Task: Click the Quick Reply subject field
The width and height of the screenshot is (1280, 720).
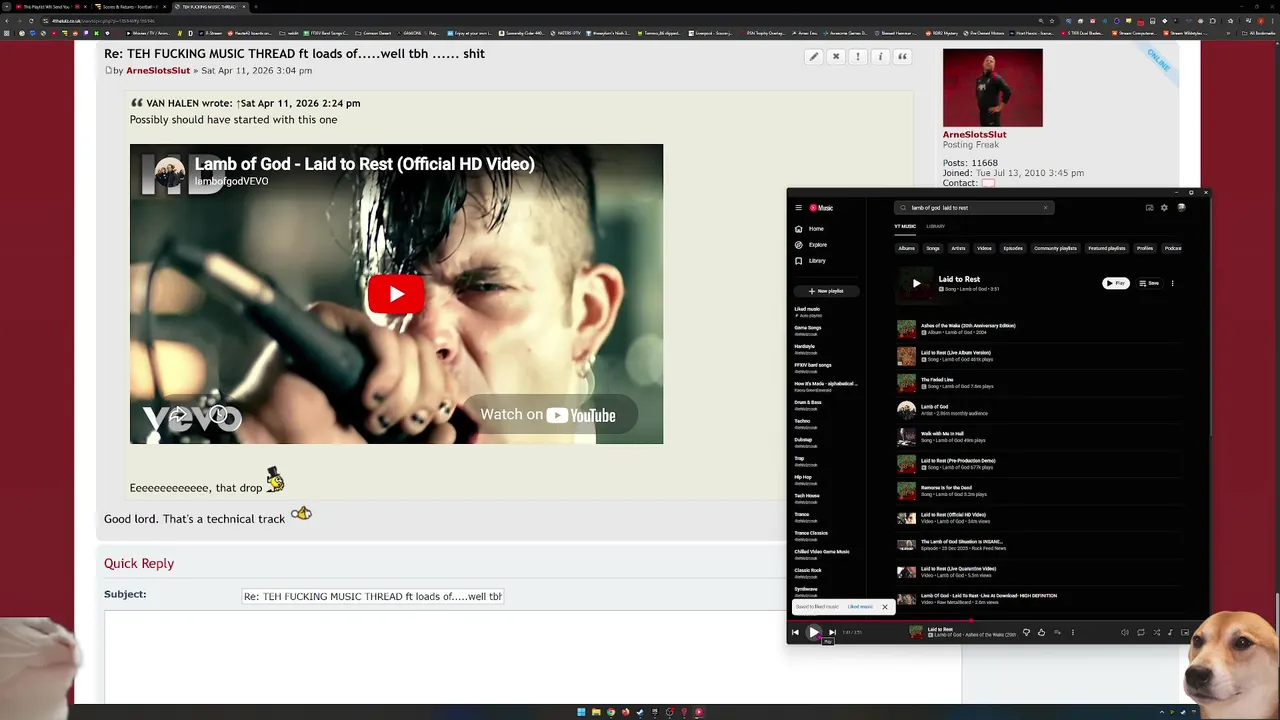Action: (x=373, y=596)
